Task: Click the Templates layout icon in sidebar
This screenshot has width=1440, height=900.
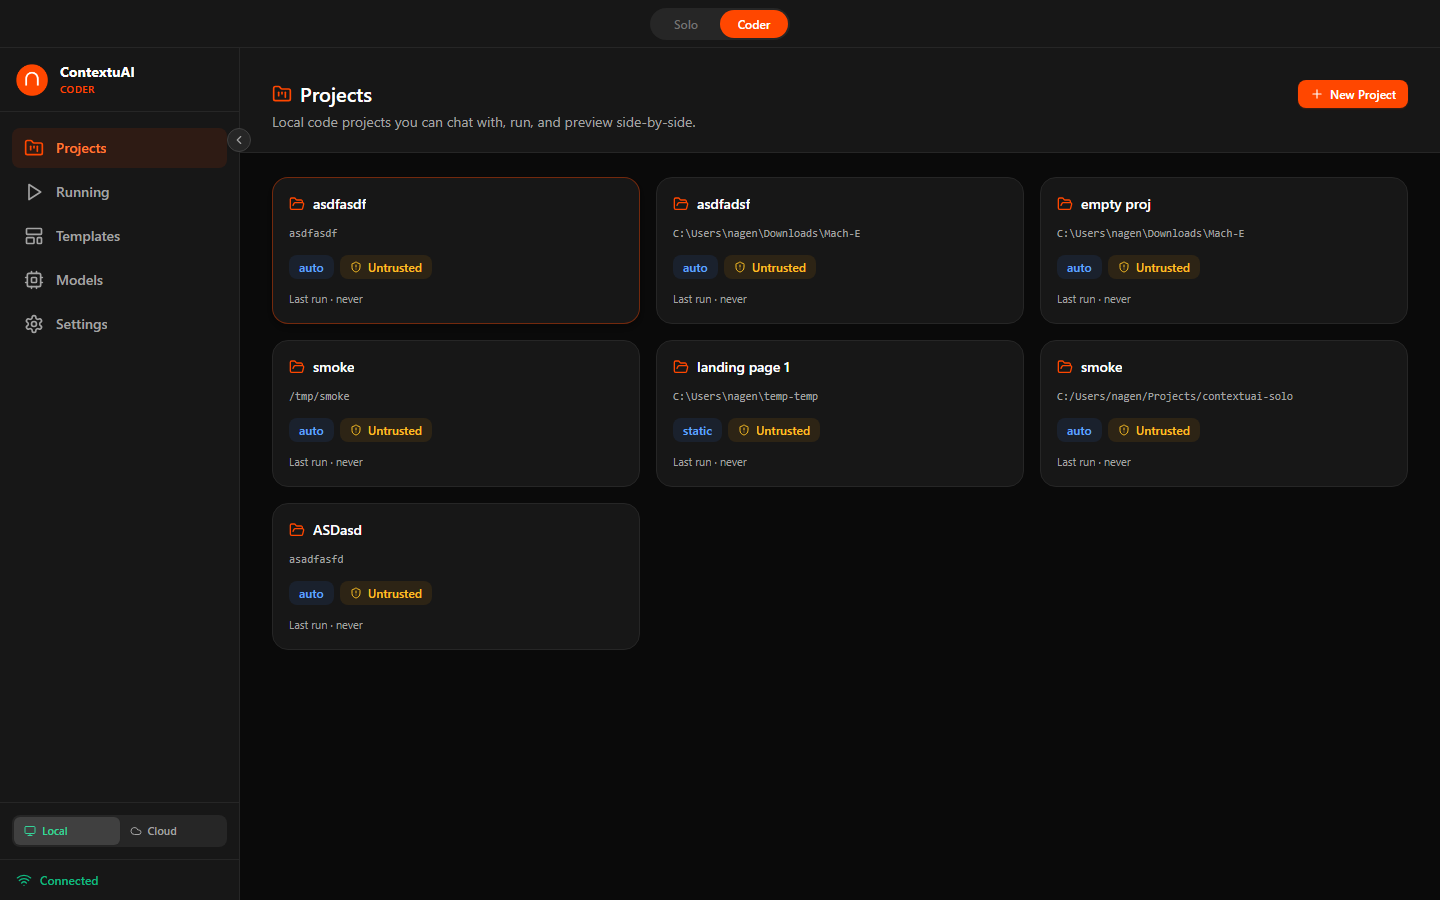Action: coord(34,236)
